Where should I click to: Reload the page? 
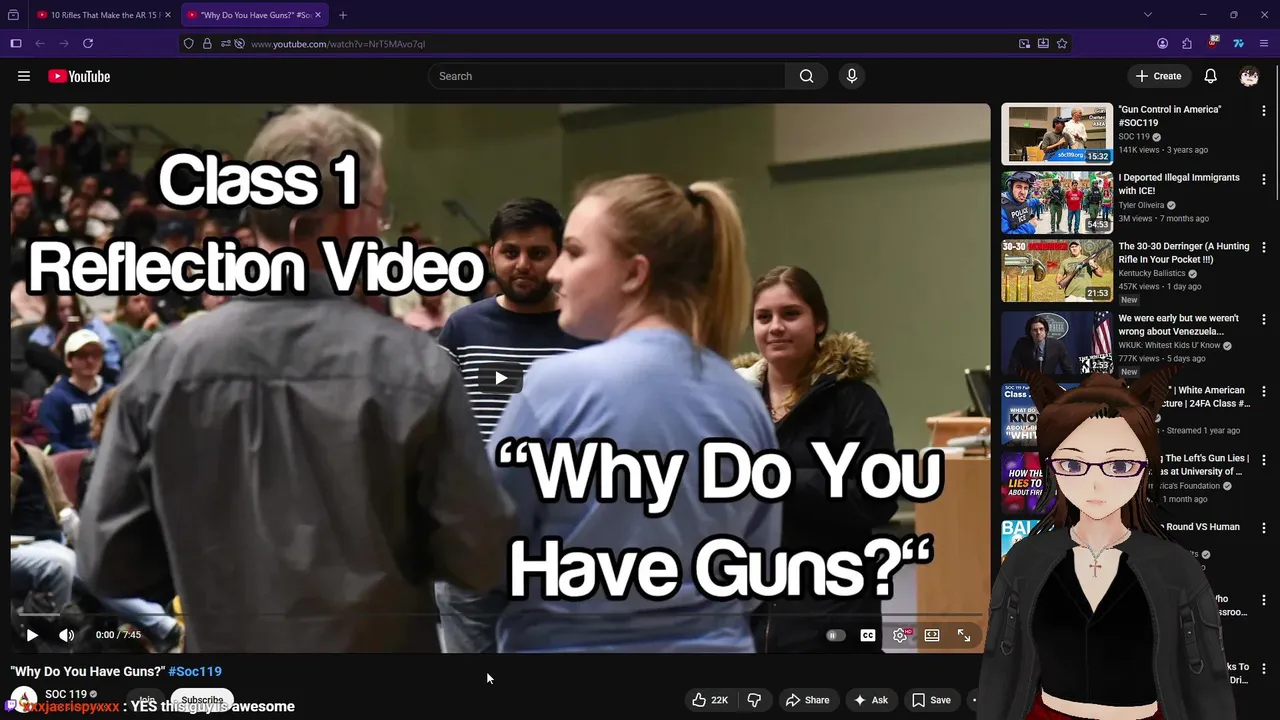tap(88, 44)
